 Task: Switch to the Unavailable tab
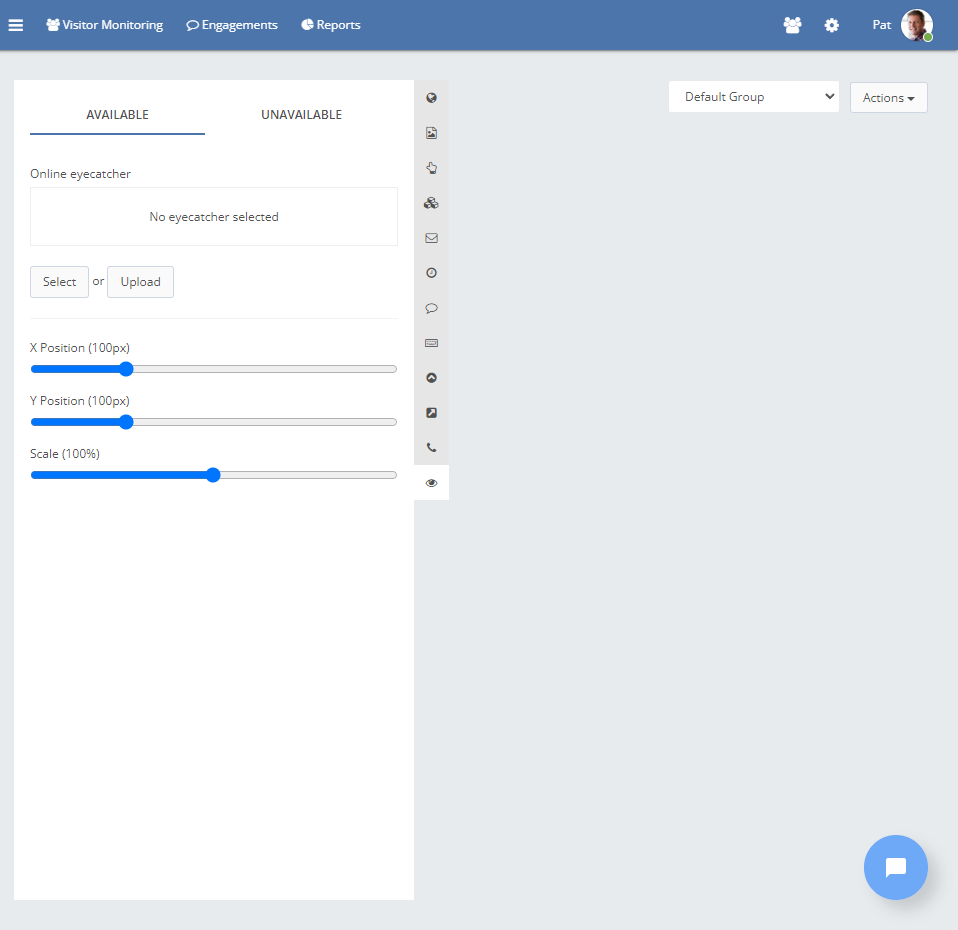(x=301, y=115)
